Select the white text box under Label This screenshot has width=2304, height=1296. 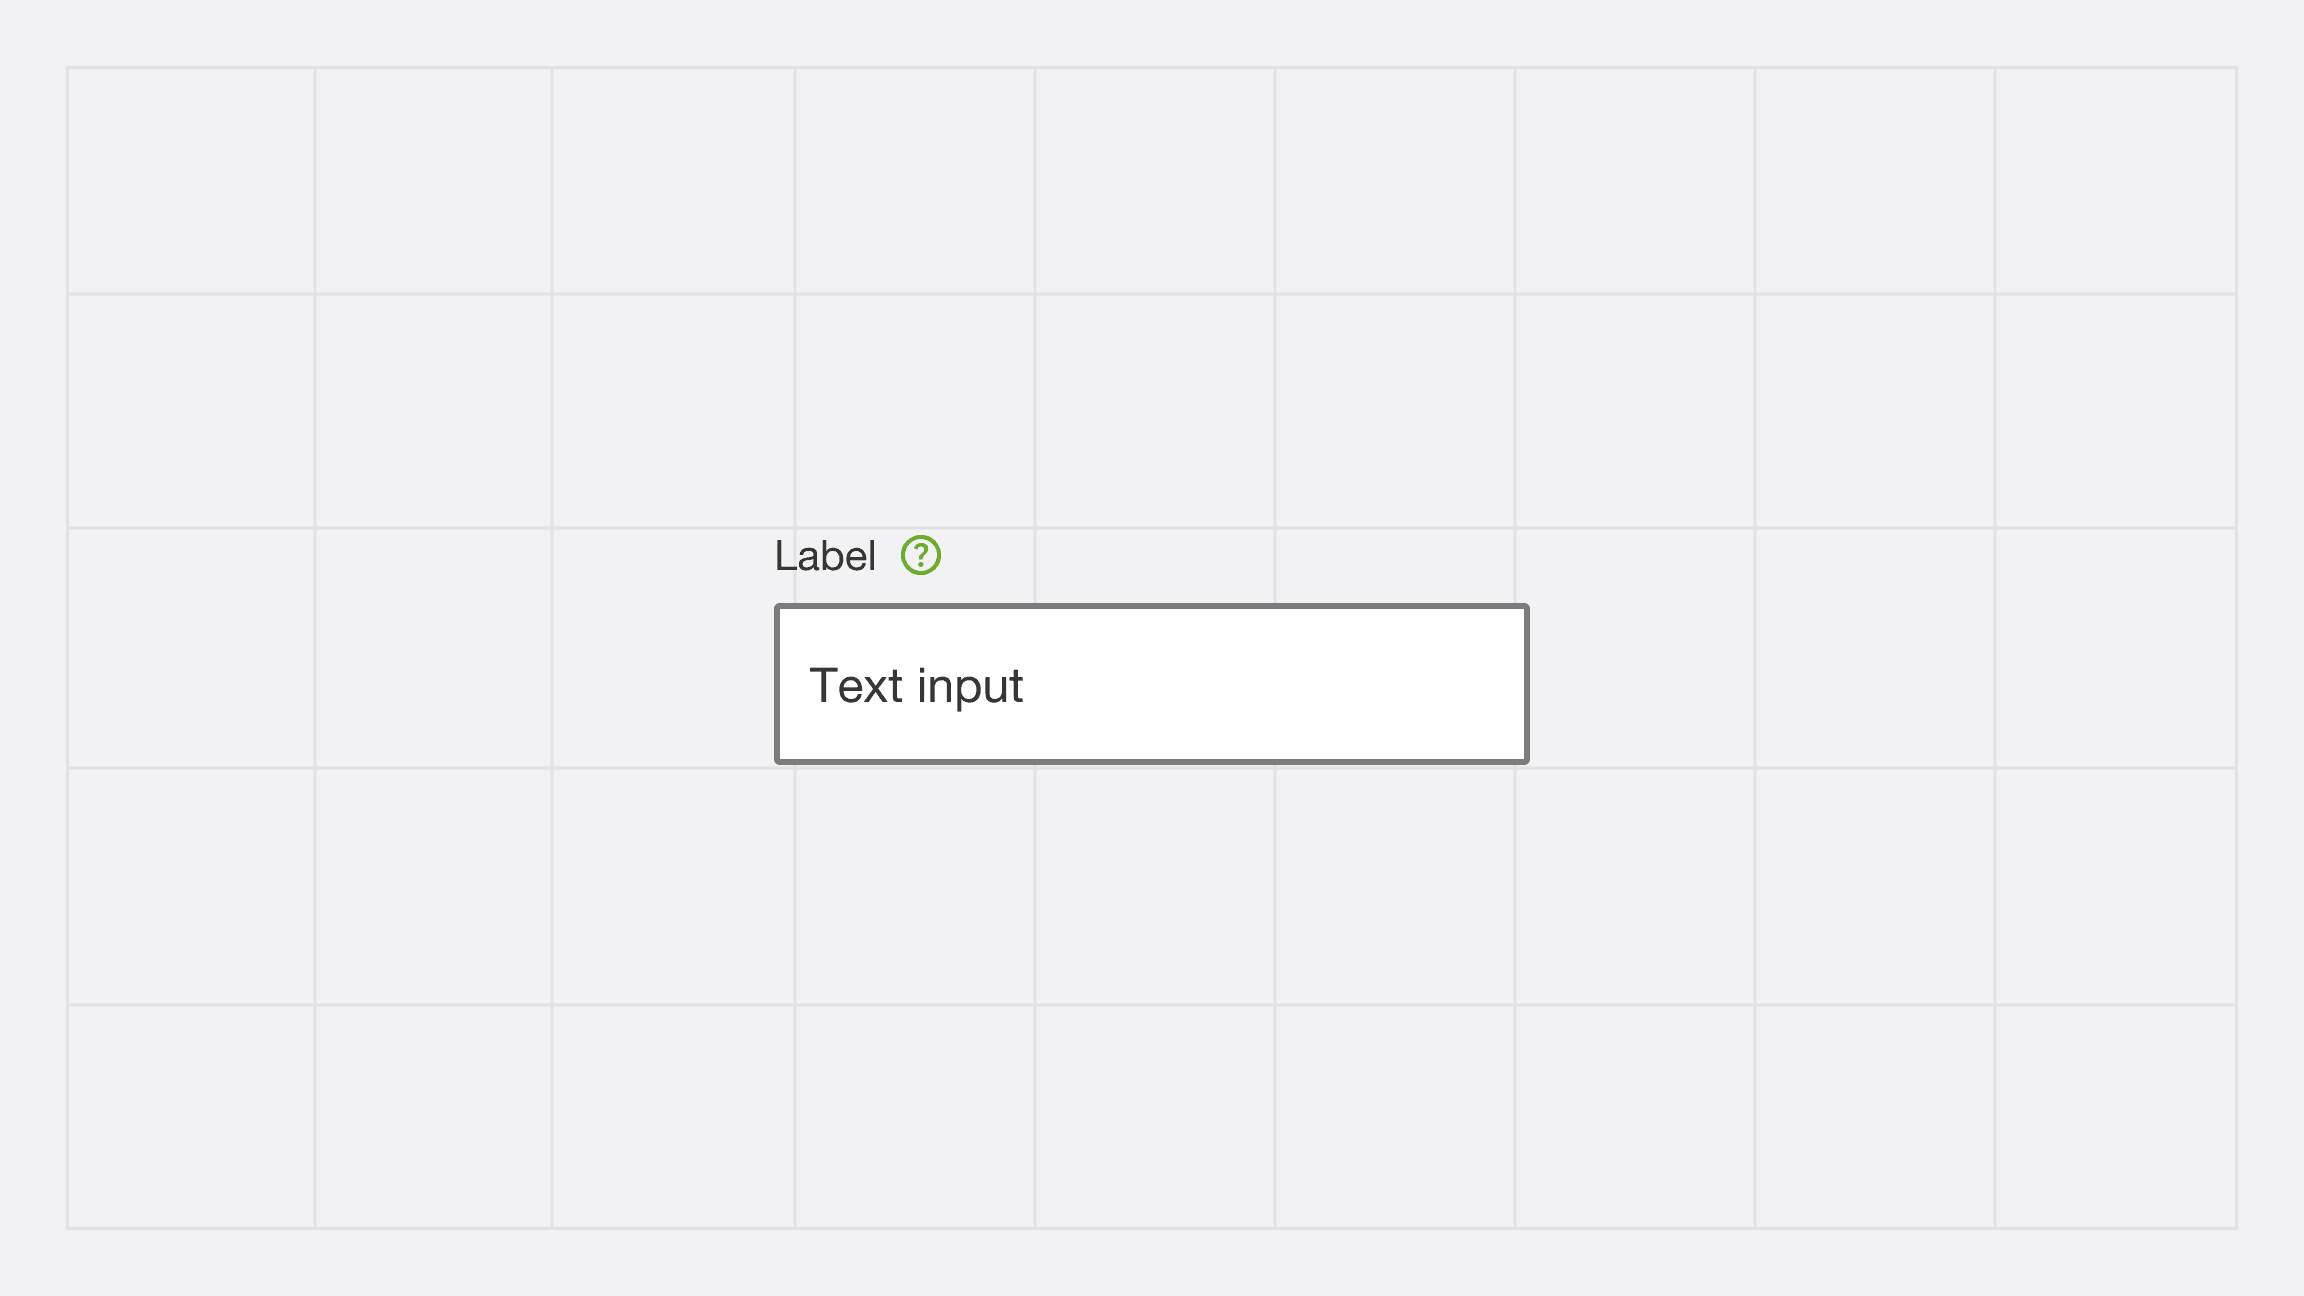point(1152,684)
